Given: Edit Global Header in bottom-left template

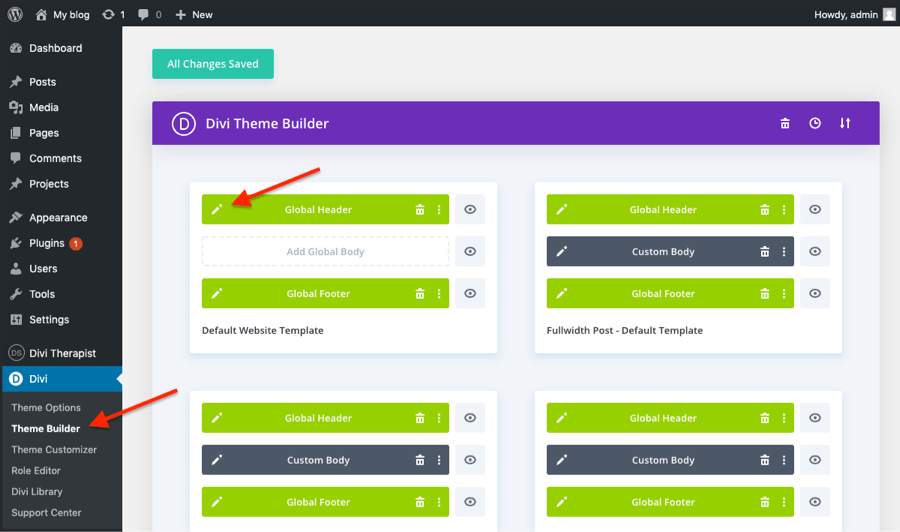Looking at the screenshot, I should pyautogui.click(x=216, y=418).
